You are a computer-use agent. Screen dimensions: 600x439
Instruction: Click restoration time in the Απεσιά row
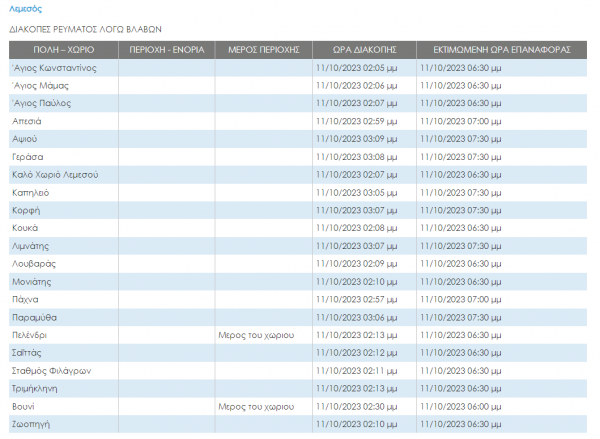(x=461, y=121)
